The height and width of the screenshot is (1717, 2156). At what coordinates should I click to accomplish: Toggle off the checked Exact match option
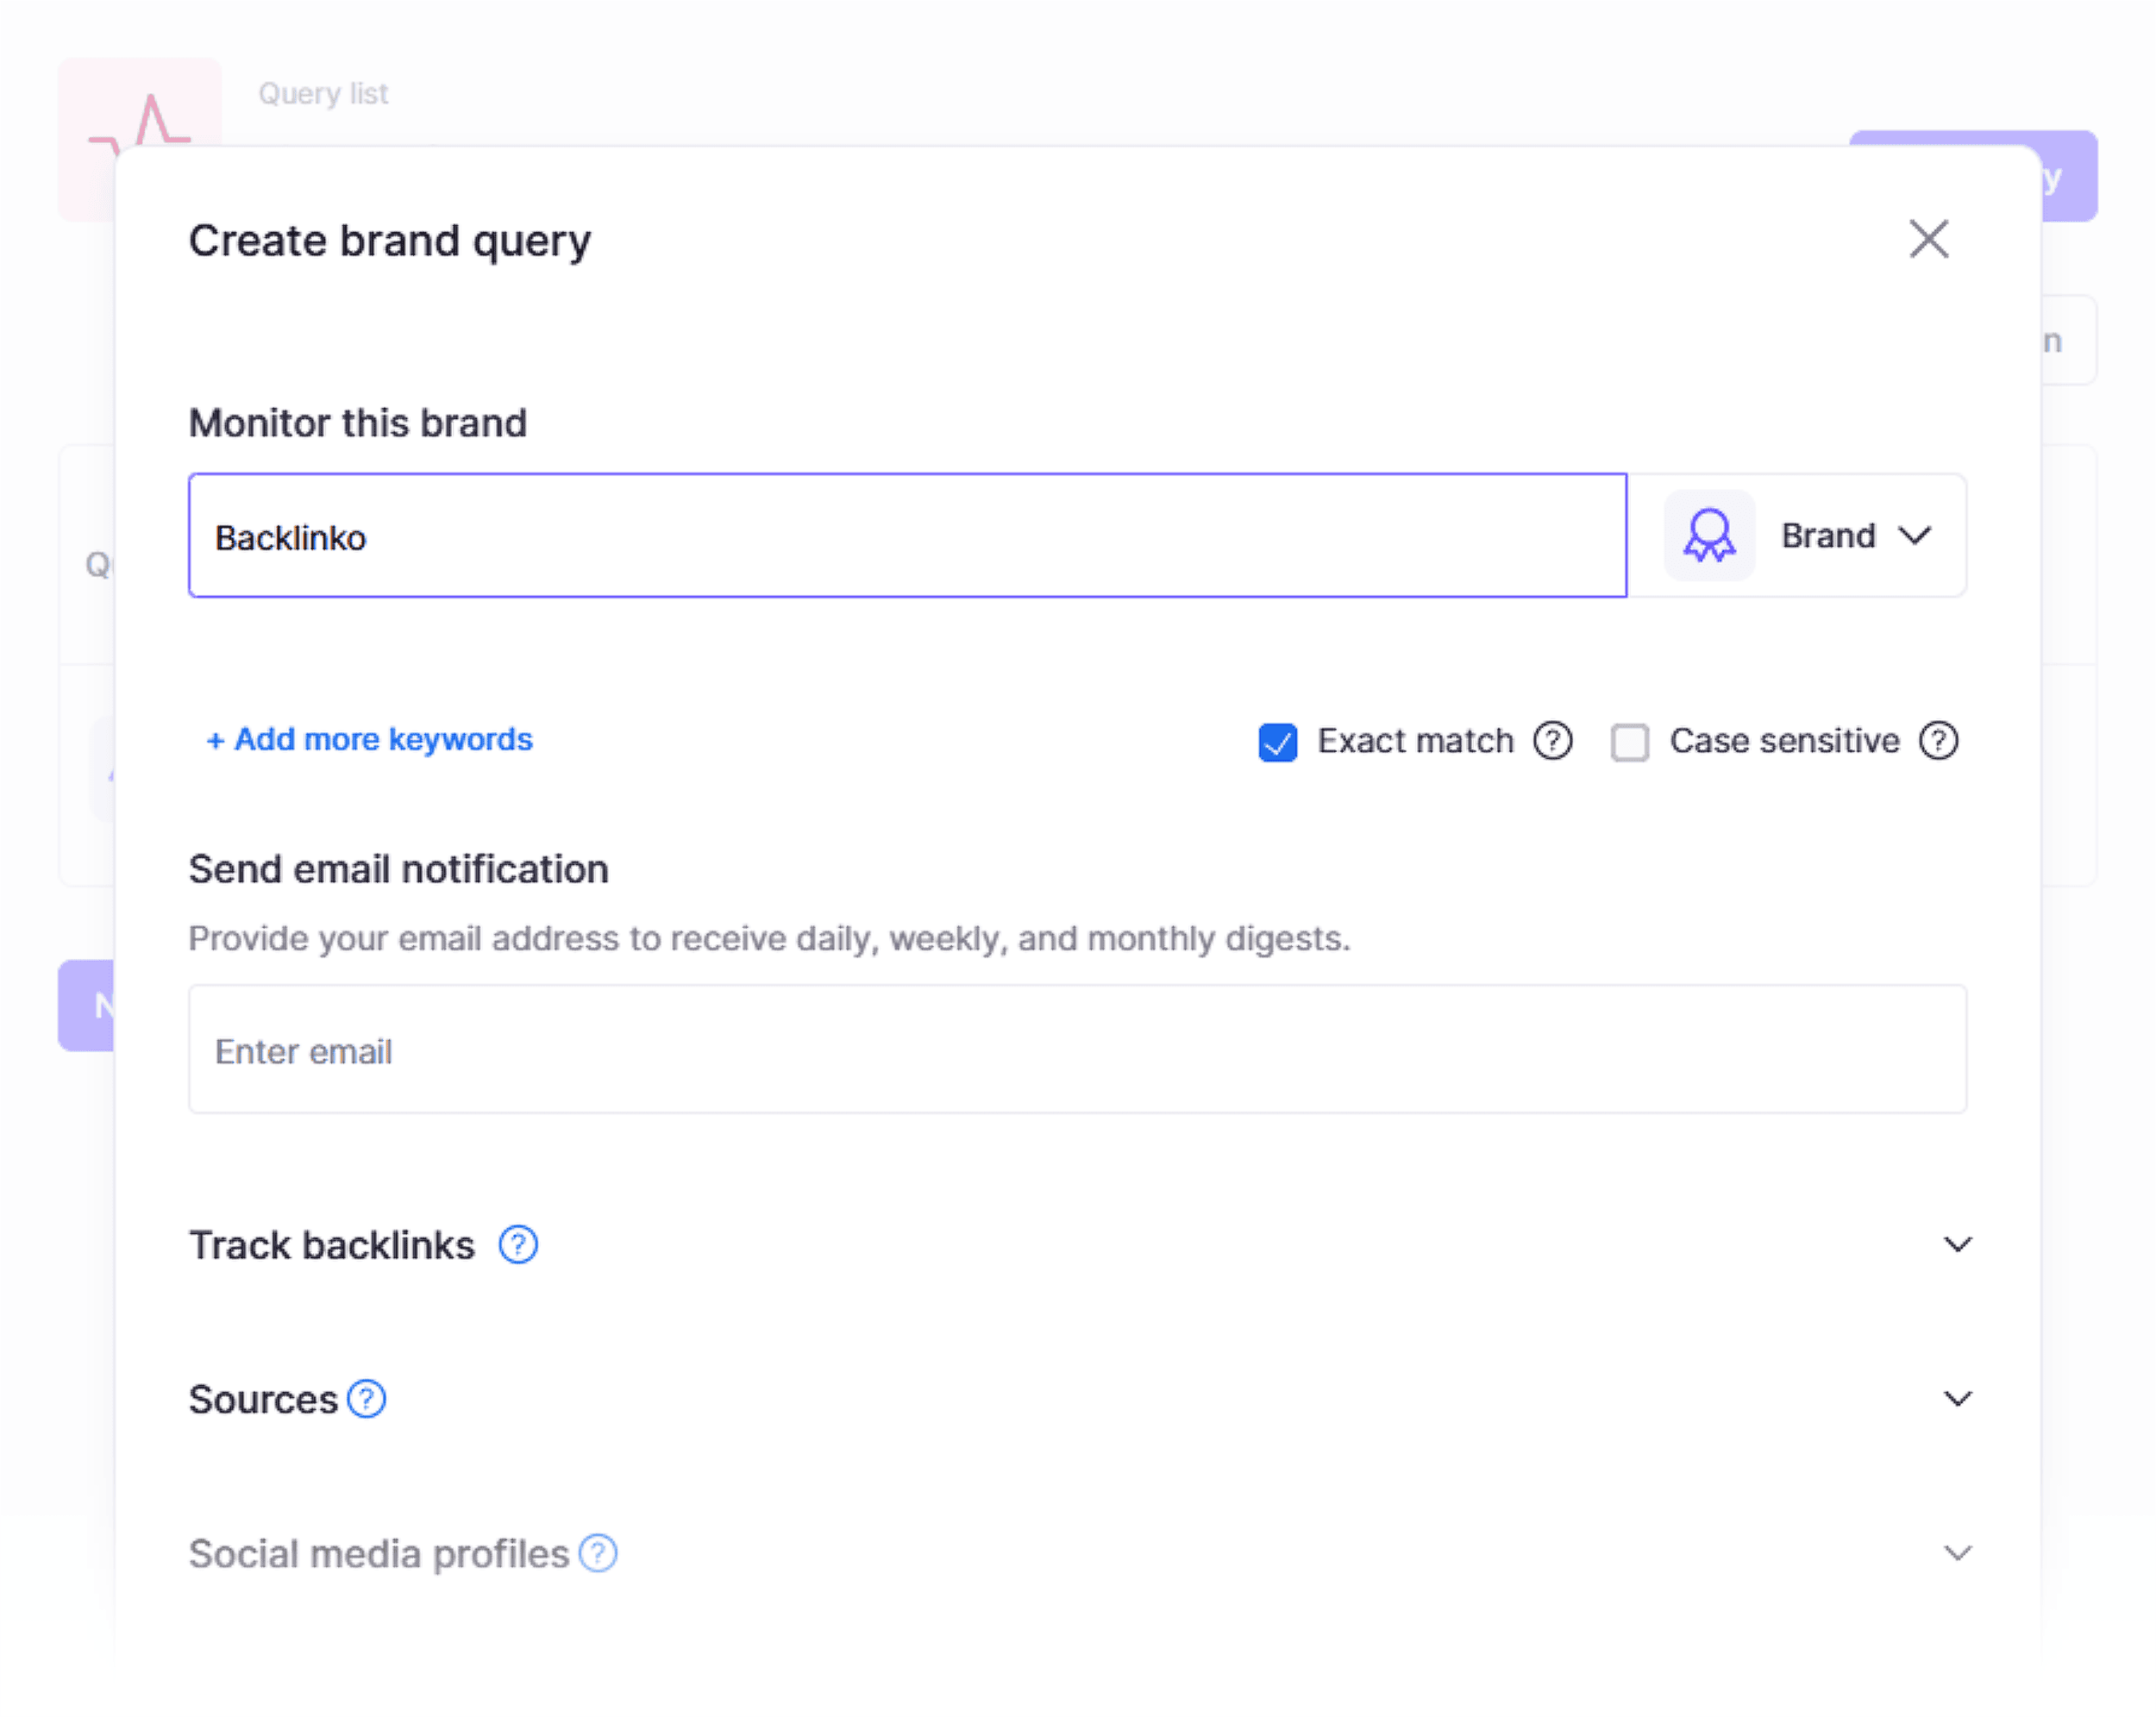pos(1279,739)
